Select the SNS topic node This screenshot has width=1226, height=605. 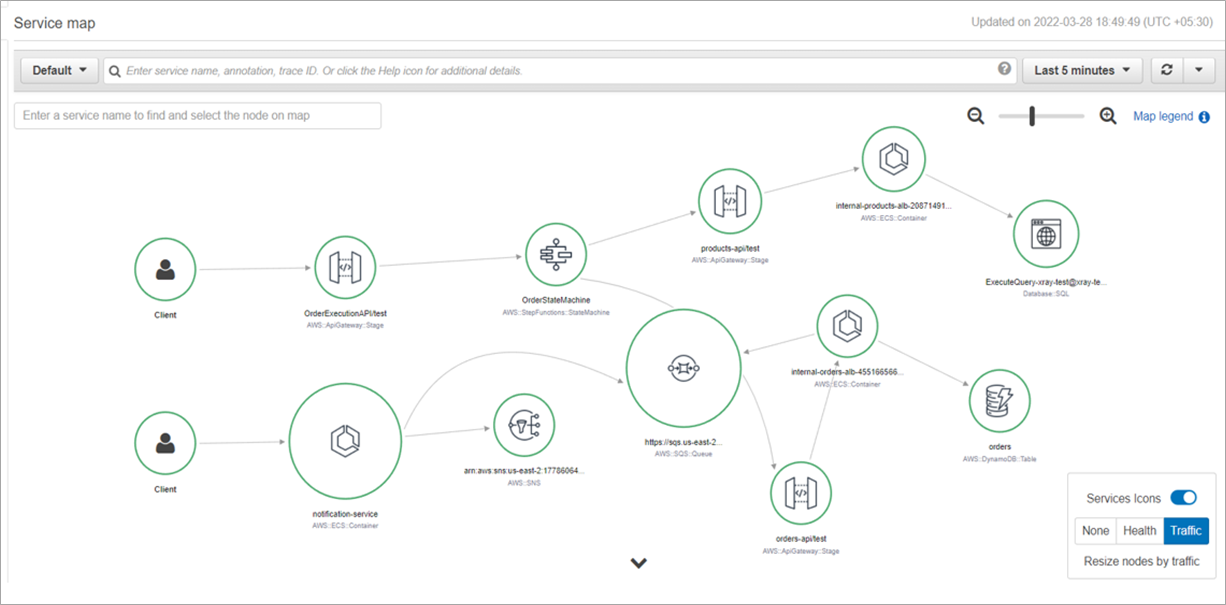[x=525, y=424]
